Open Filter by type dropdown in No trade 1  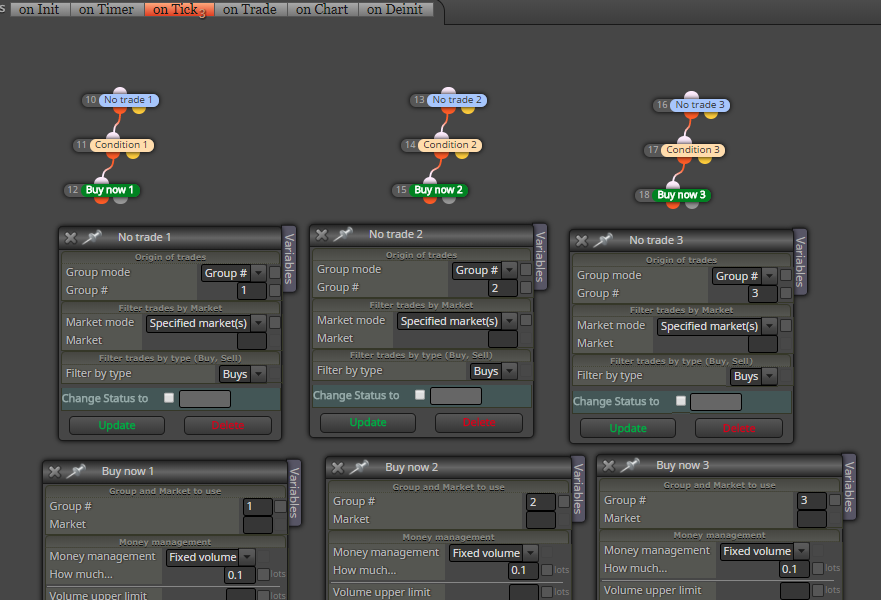tap(242, 374)
